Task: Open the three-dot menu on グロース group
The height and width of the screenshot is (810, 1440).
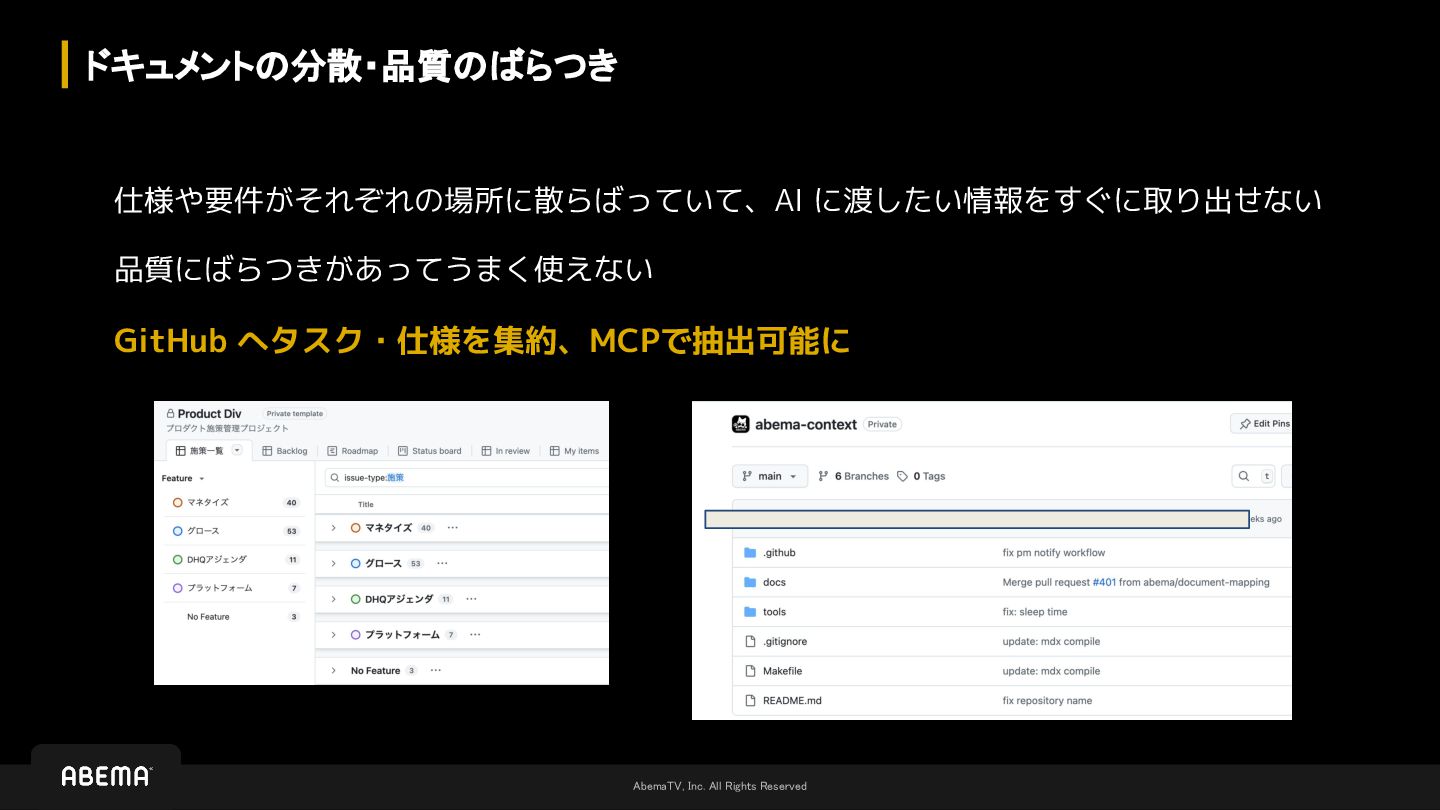Action: point(441,563)
